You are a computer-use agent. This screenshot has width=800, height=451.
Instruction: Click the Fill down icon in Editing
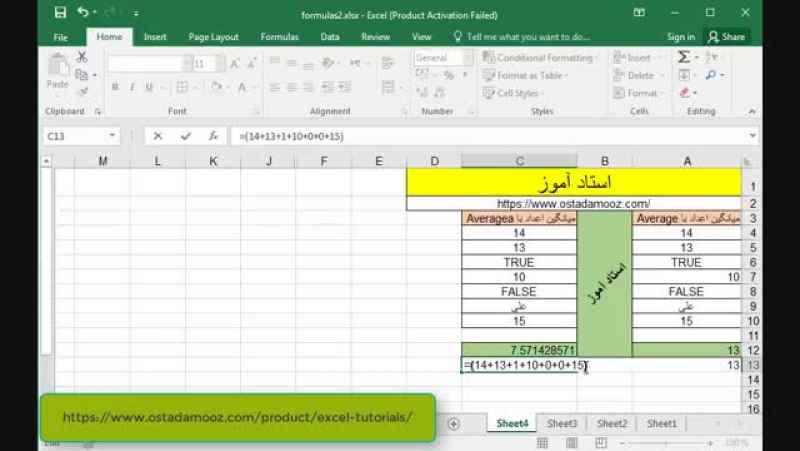[x=684, y=76]
